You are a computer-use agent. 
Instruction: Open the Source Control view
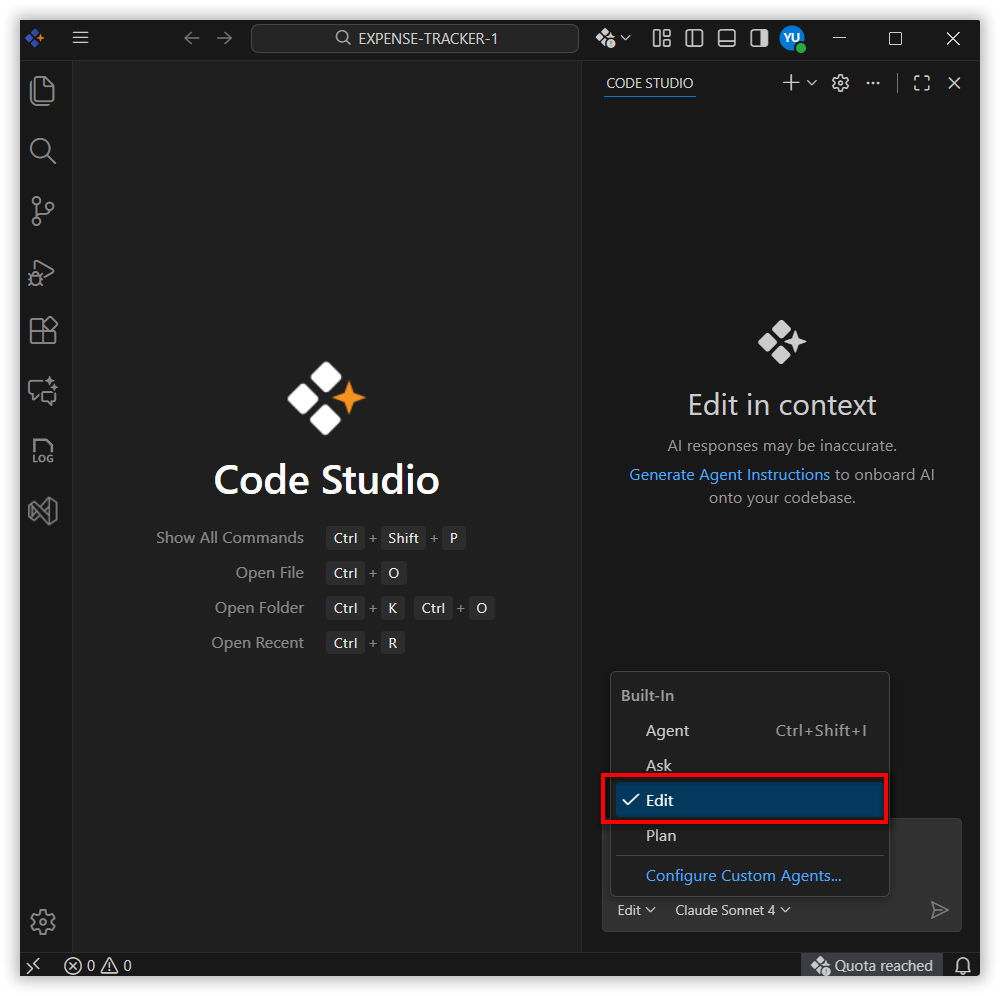click(x=42, y=211)
